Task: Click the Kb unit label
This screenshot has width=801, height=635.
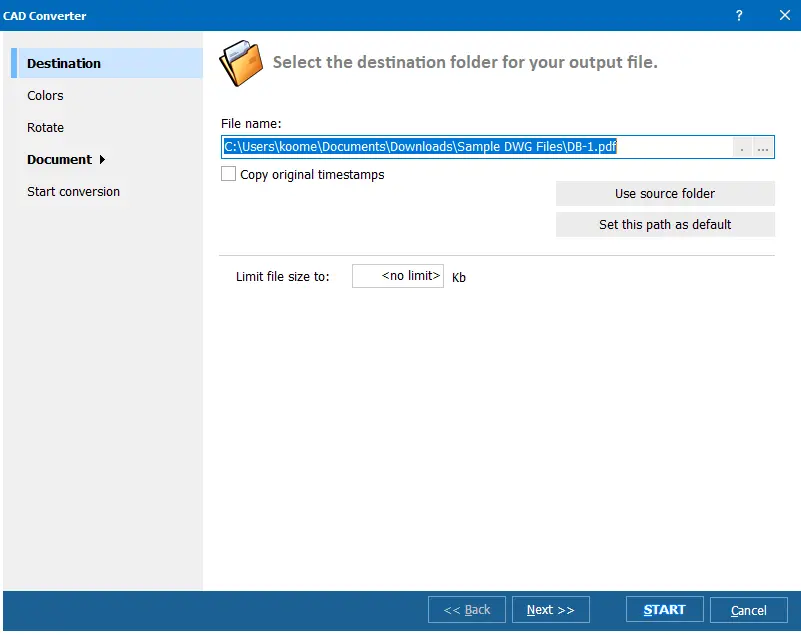Action: click(459, 277)
